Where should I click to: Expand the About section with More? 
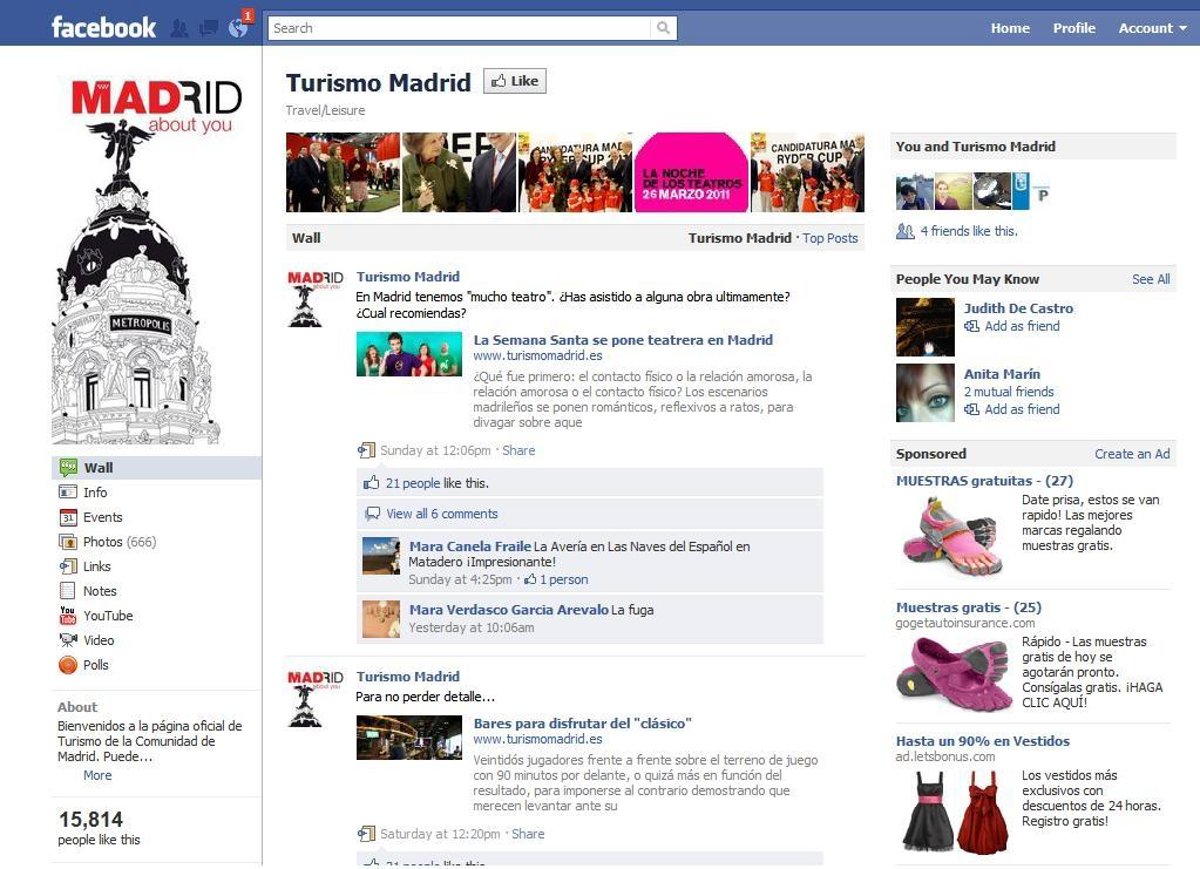click(x=97, y=775)
